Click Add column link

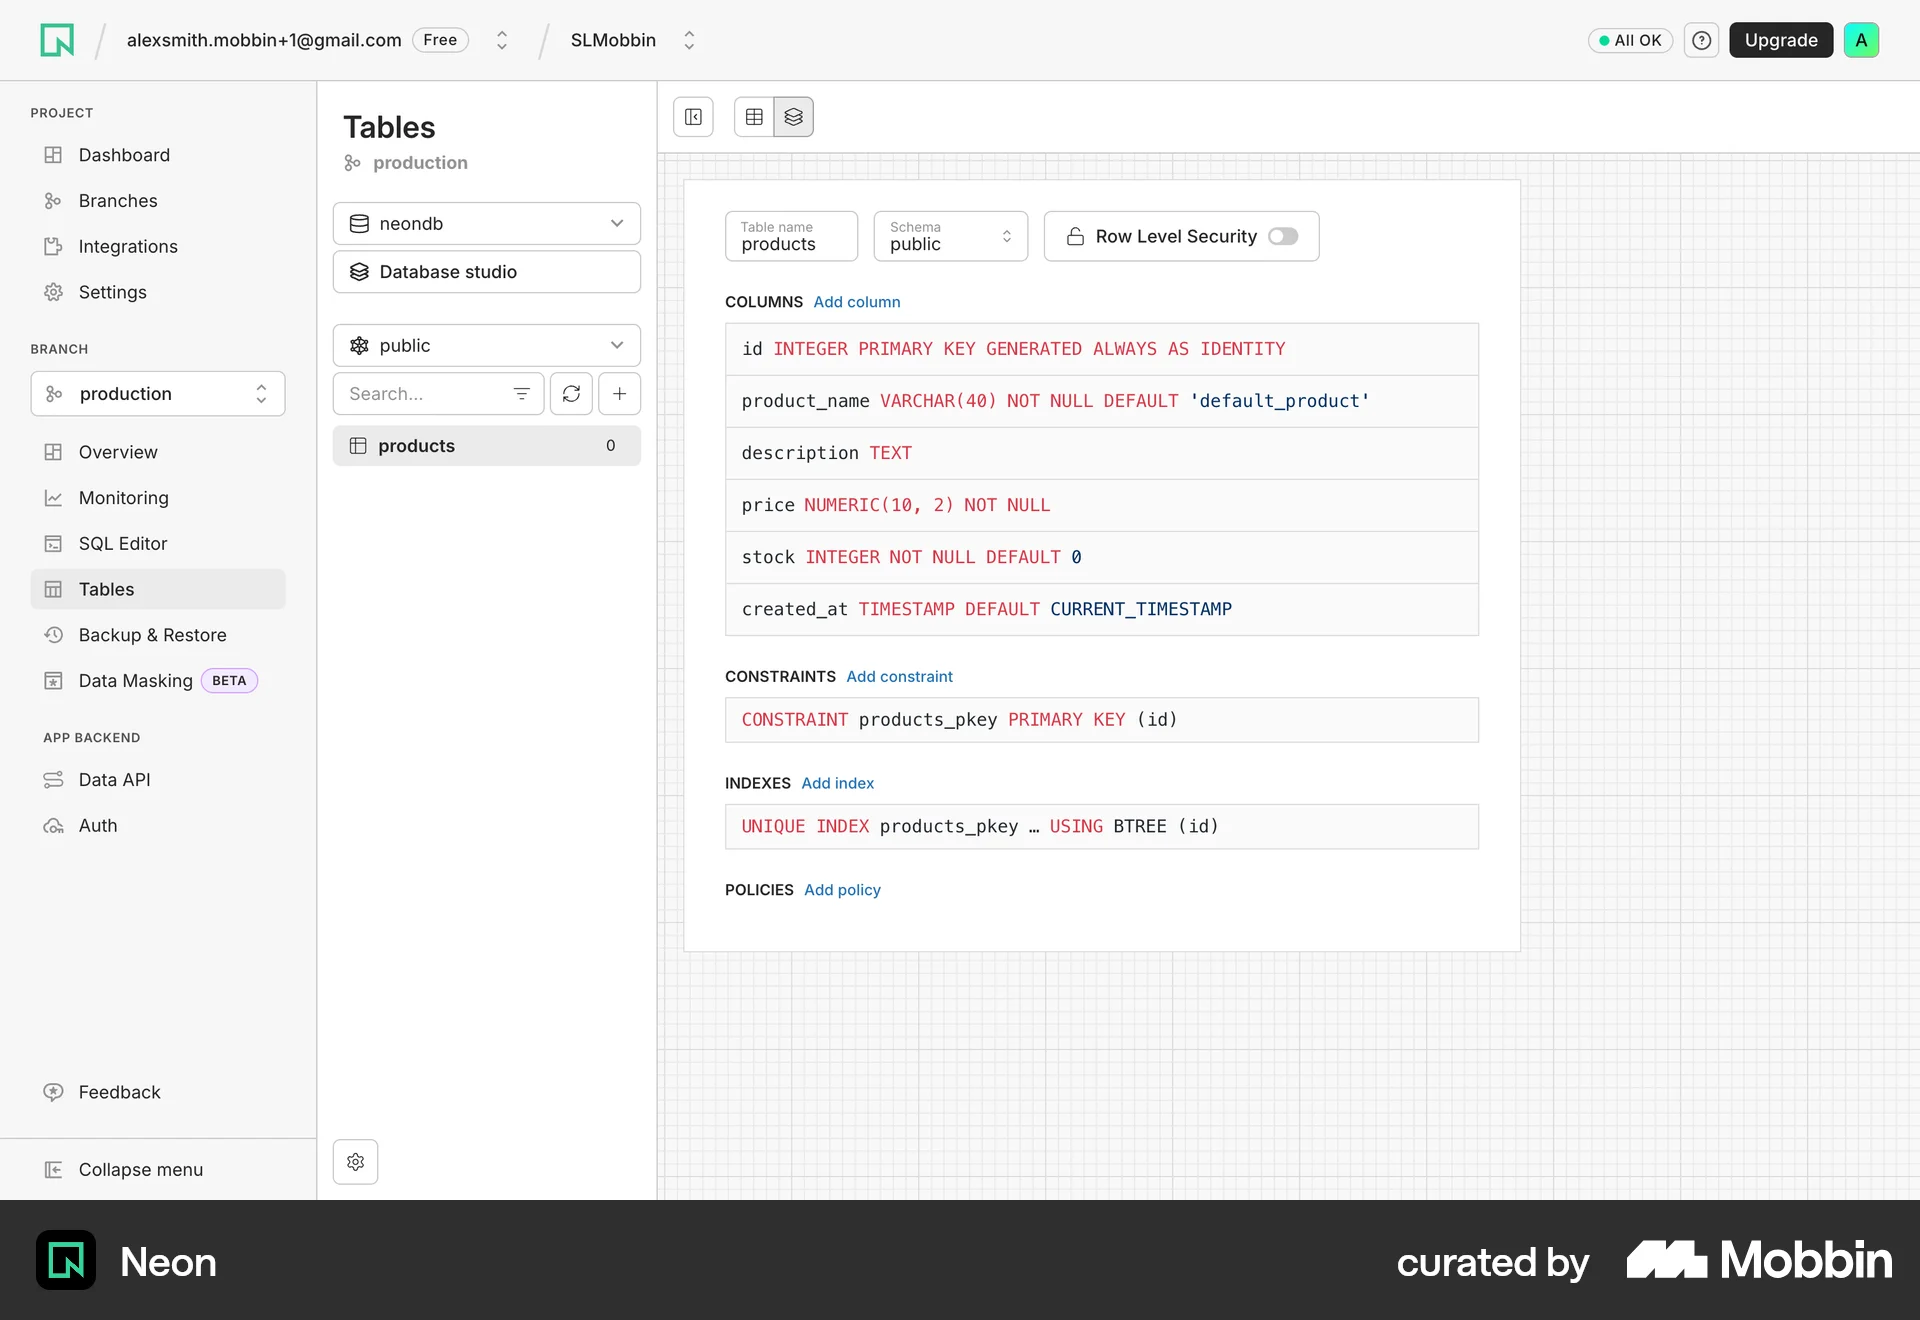(x=857, y=302)
